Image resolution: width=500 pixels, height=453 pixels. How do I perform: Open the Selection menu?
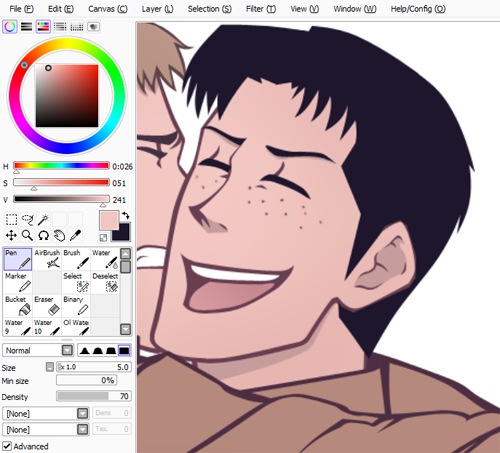tap(209, 9)
